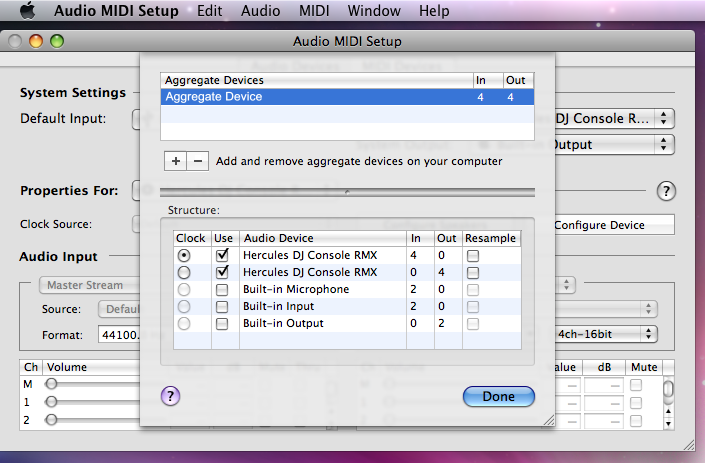This screenshot has width=705, height=463.
Task: Open the Master Stream dropdown
Action: click(90, 285)
